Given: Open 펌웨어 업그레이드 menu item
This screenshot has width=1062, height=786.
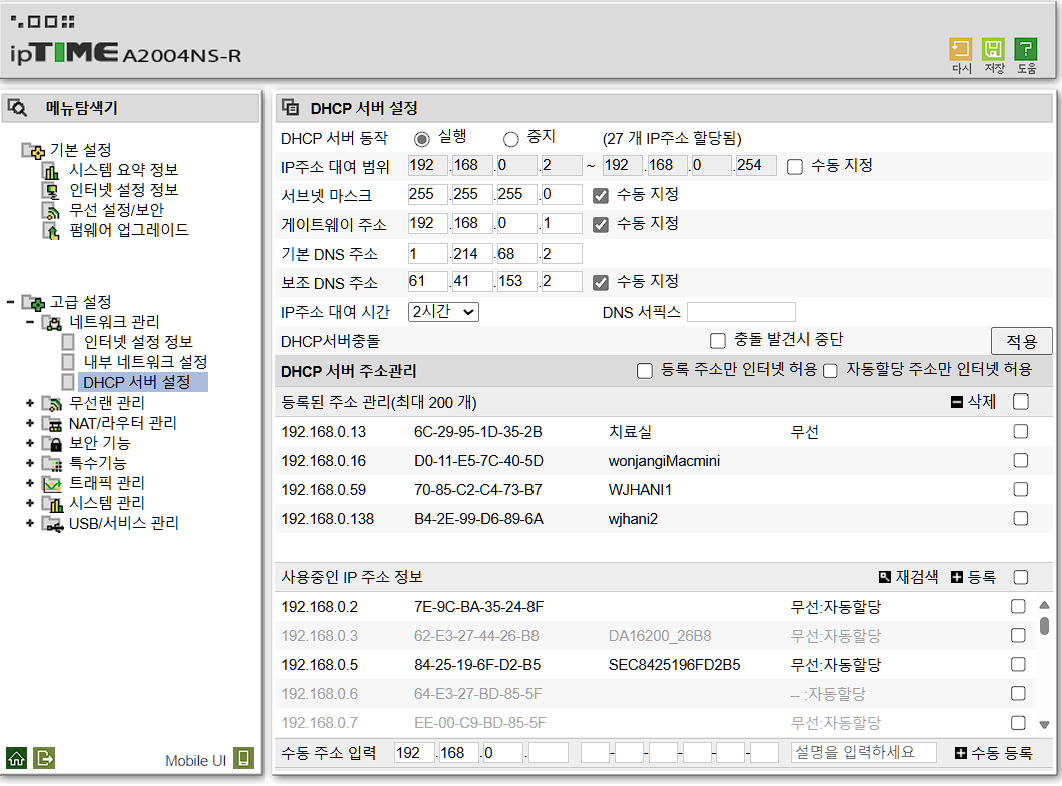Looking at the screenshot, I should pos(129,230).
